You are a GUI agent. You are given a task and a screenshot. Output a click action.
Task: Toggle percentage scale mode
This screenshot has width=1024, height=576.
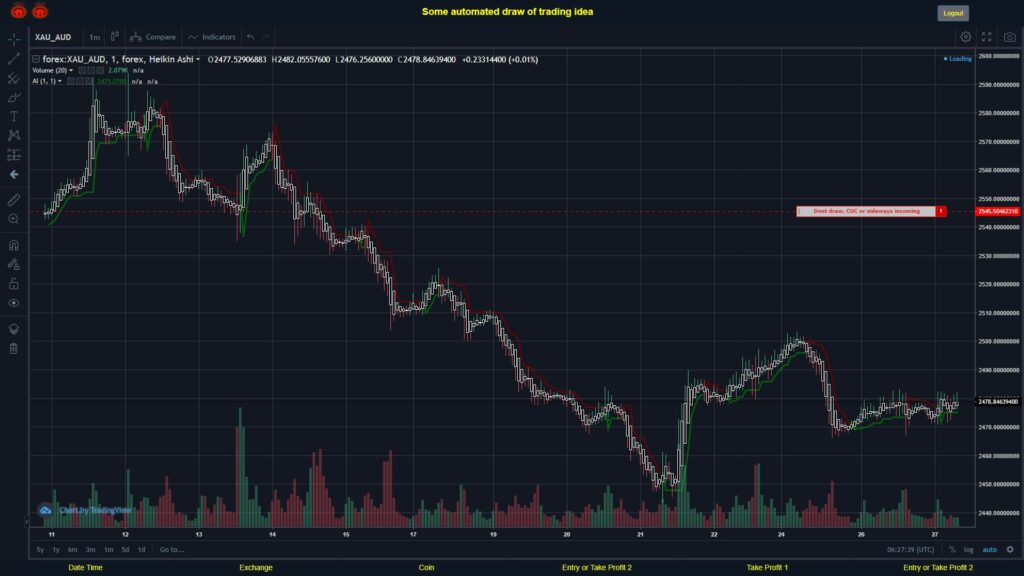[952, 550]
